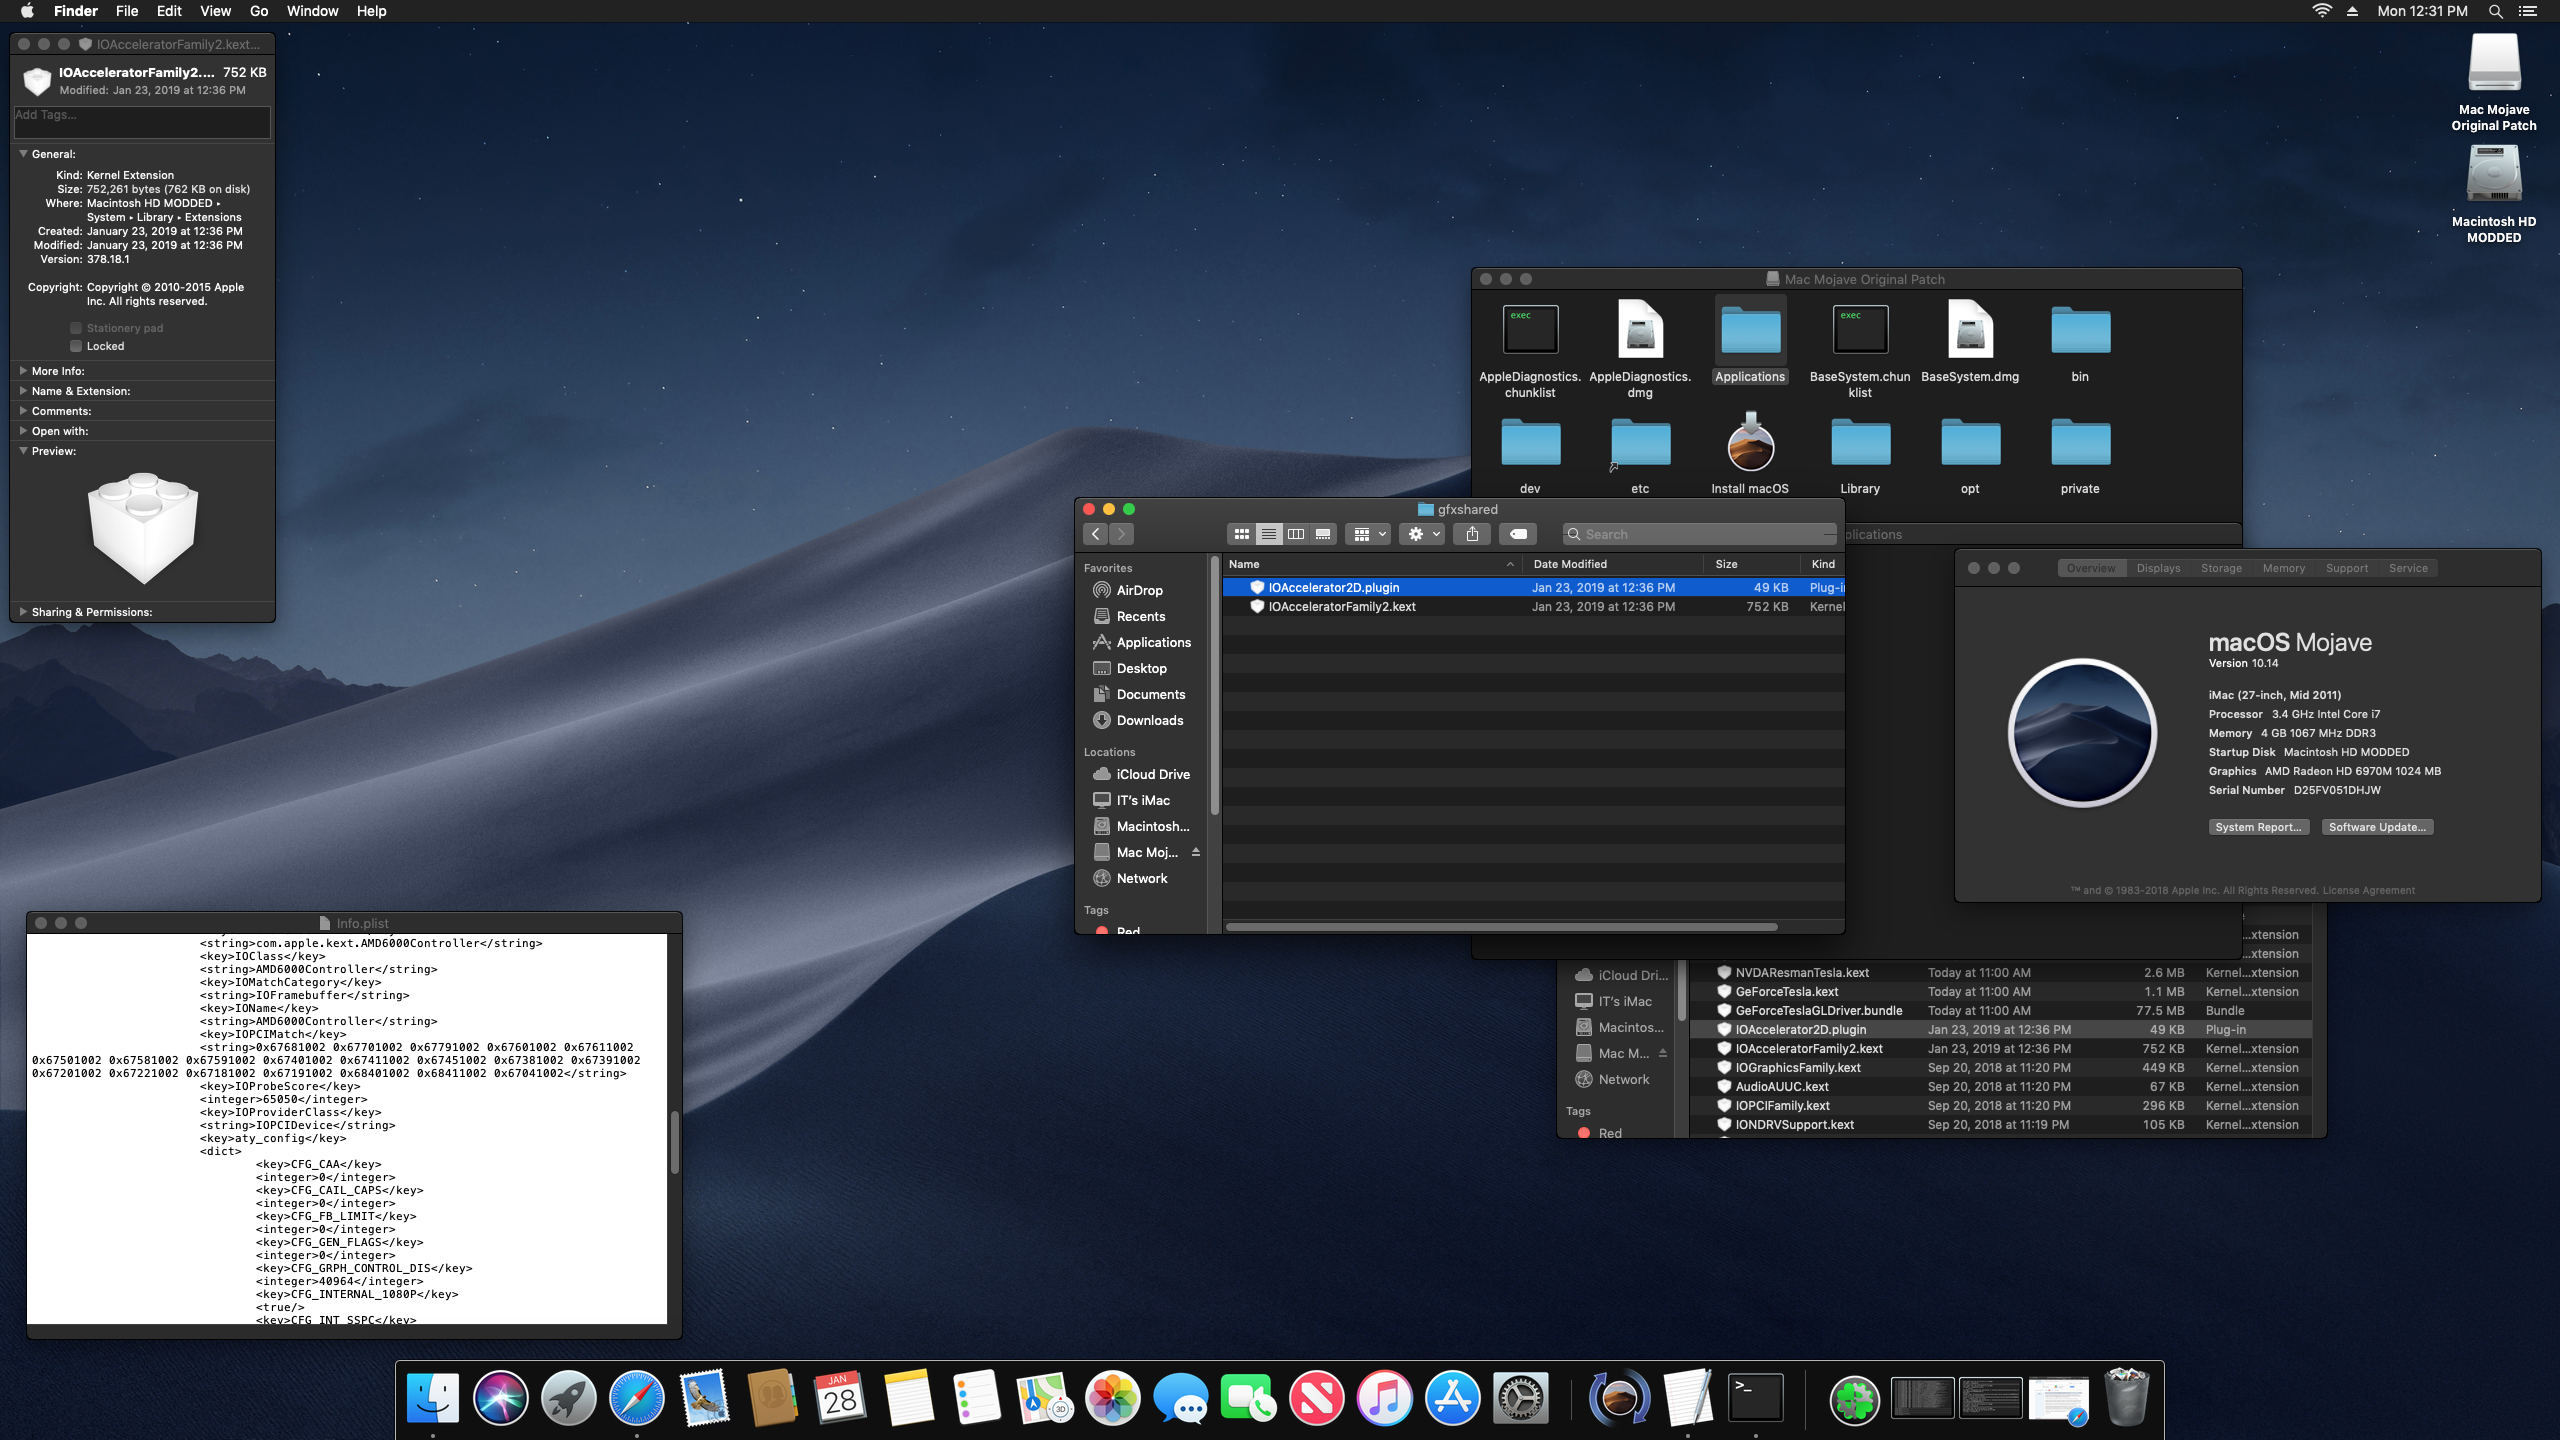The width and height of the screenshot is (2560, 1440).
Task: Open Terminal from the Dock
Action: pyautogui.click(x=1756, y=1398)
